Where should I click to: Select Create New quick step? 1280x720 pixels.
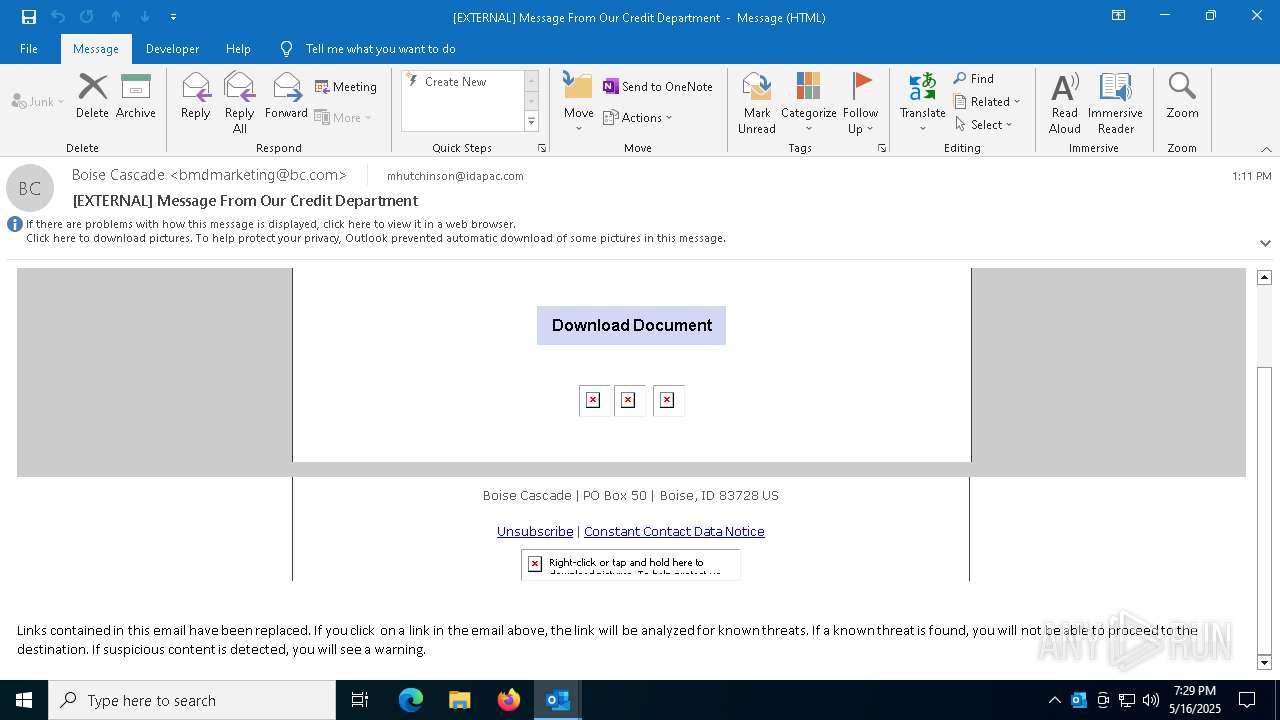(462, 82)
